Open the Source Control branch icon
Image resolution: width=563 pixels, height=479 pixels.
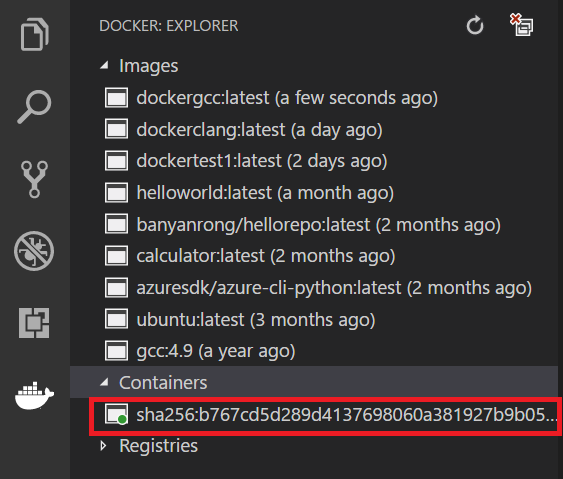coord(34,179)
